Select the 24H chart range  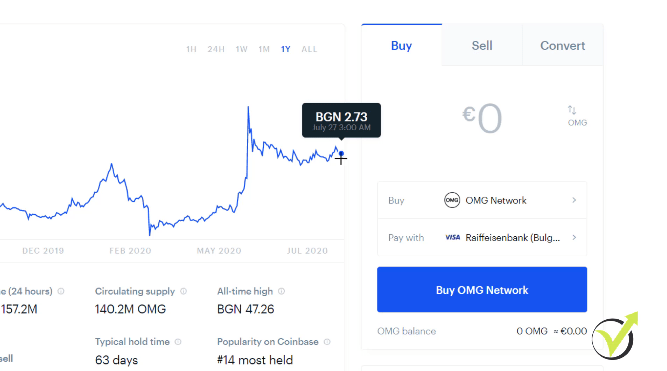[x=216, y=49]
